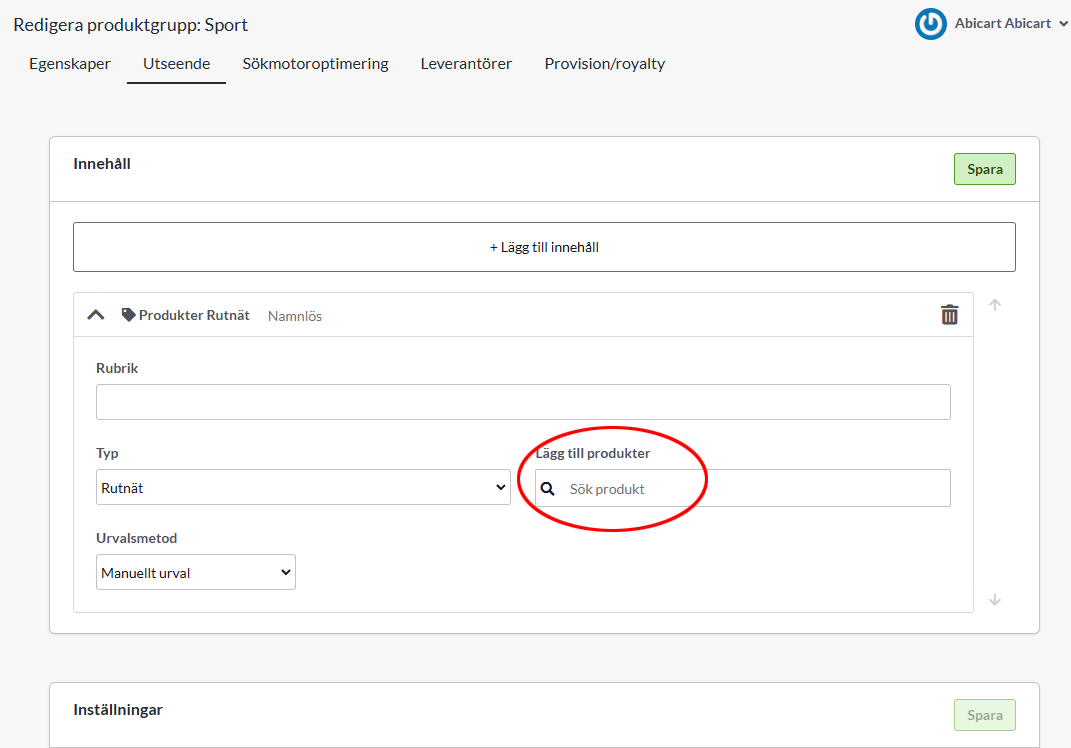Focus the Rubrik text field
This screenshot has height=748, width=1071.
click(x=523, y=402)
